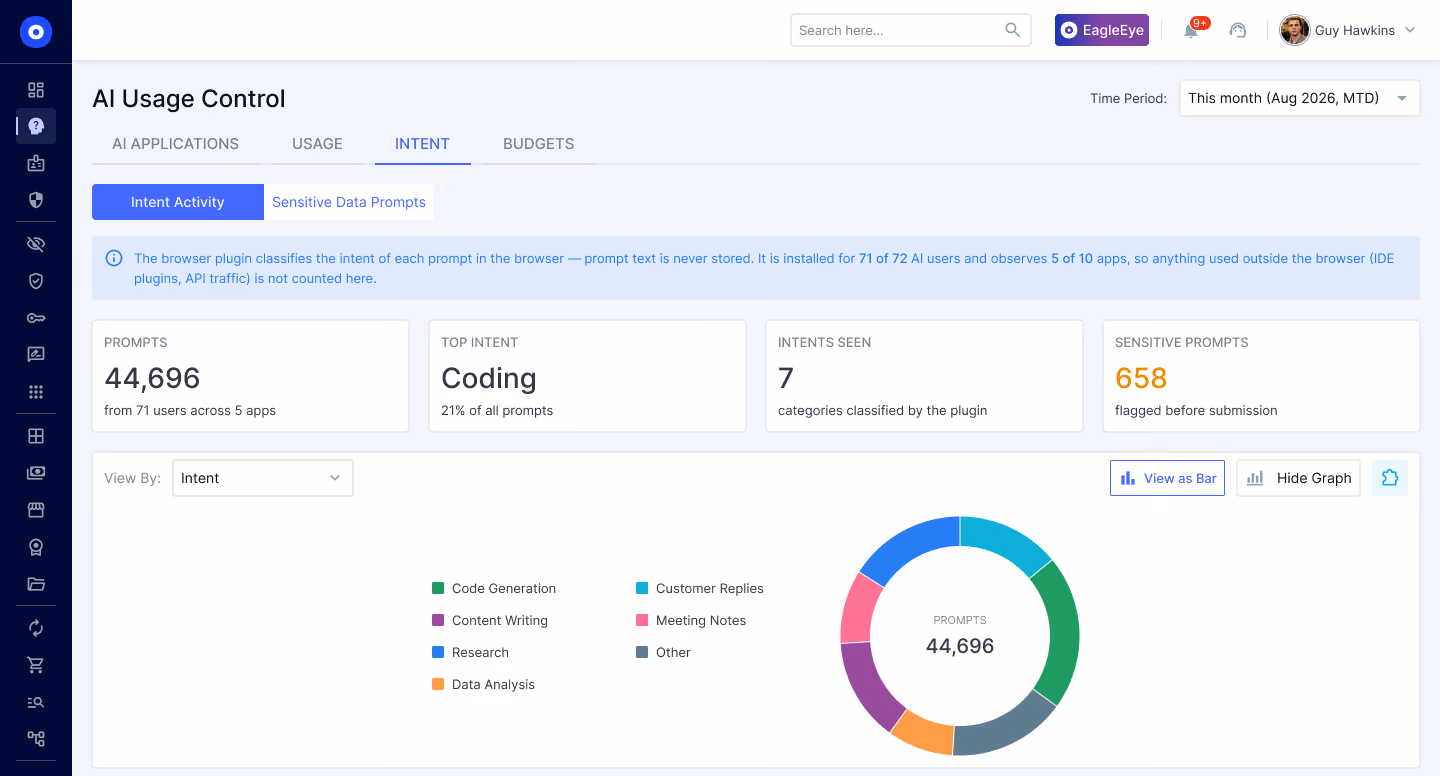
Task: Switch to Intent Activity view
Action: pos(178,202)
